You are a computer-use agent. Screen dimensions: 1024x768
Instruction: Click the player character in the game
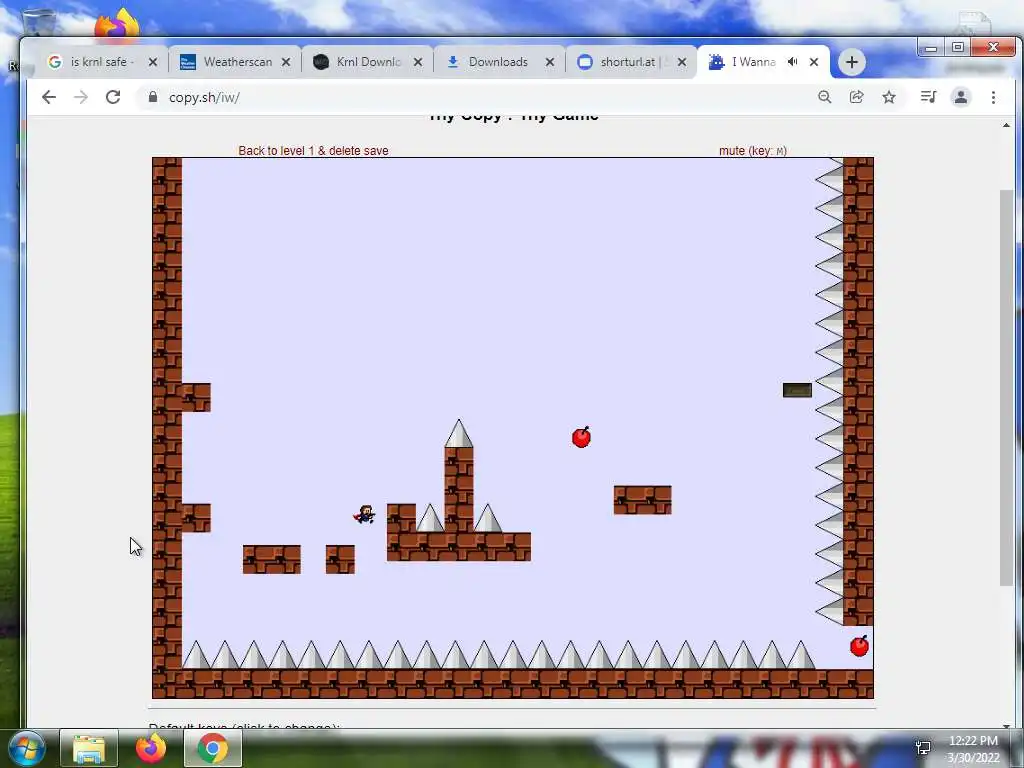[x=364, y=515]
